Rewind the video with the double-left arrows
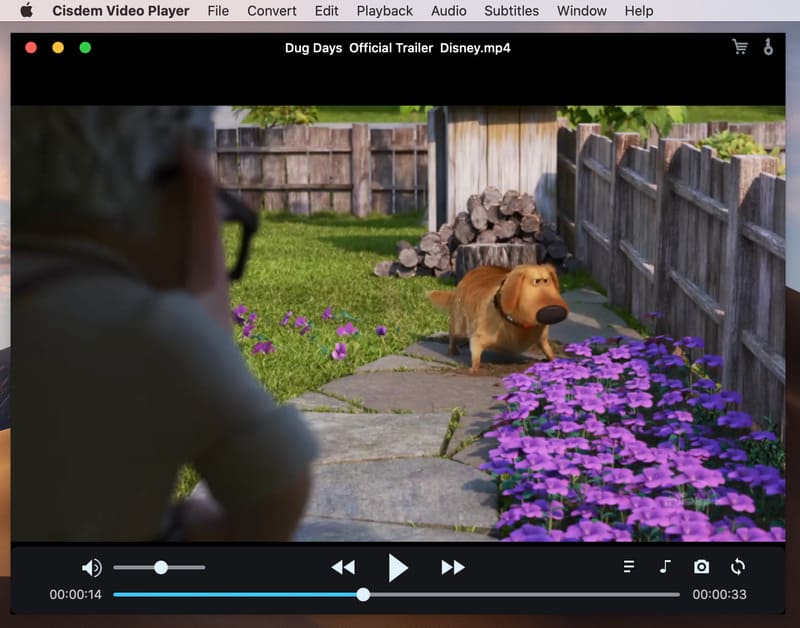Viewport: 800px width, 628px height. point(343,567)
